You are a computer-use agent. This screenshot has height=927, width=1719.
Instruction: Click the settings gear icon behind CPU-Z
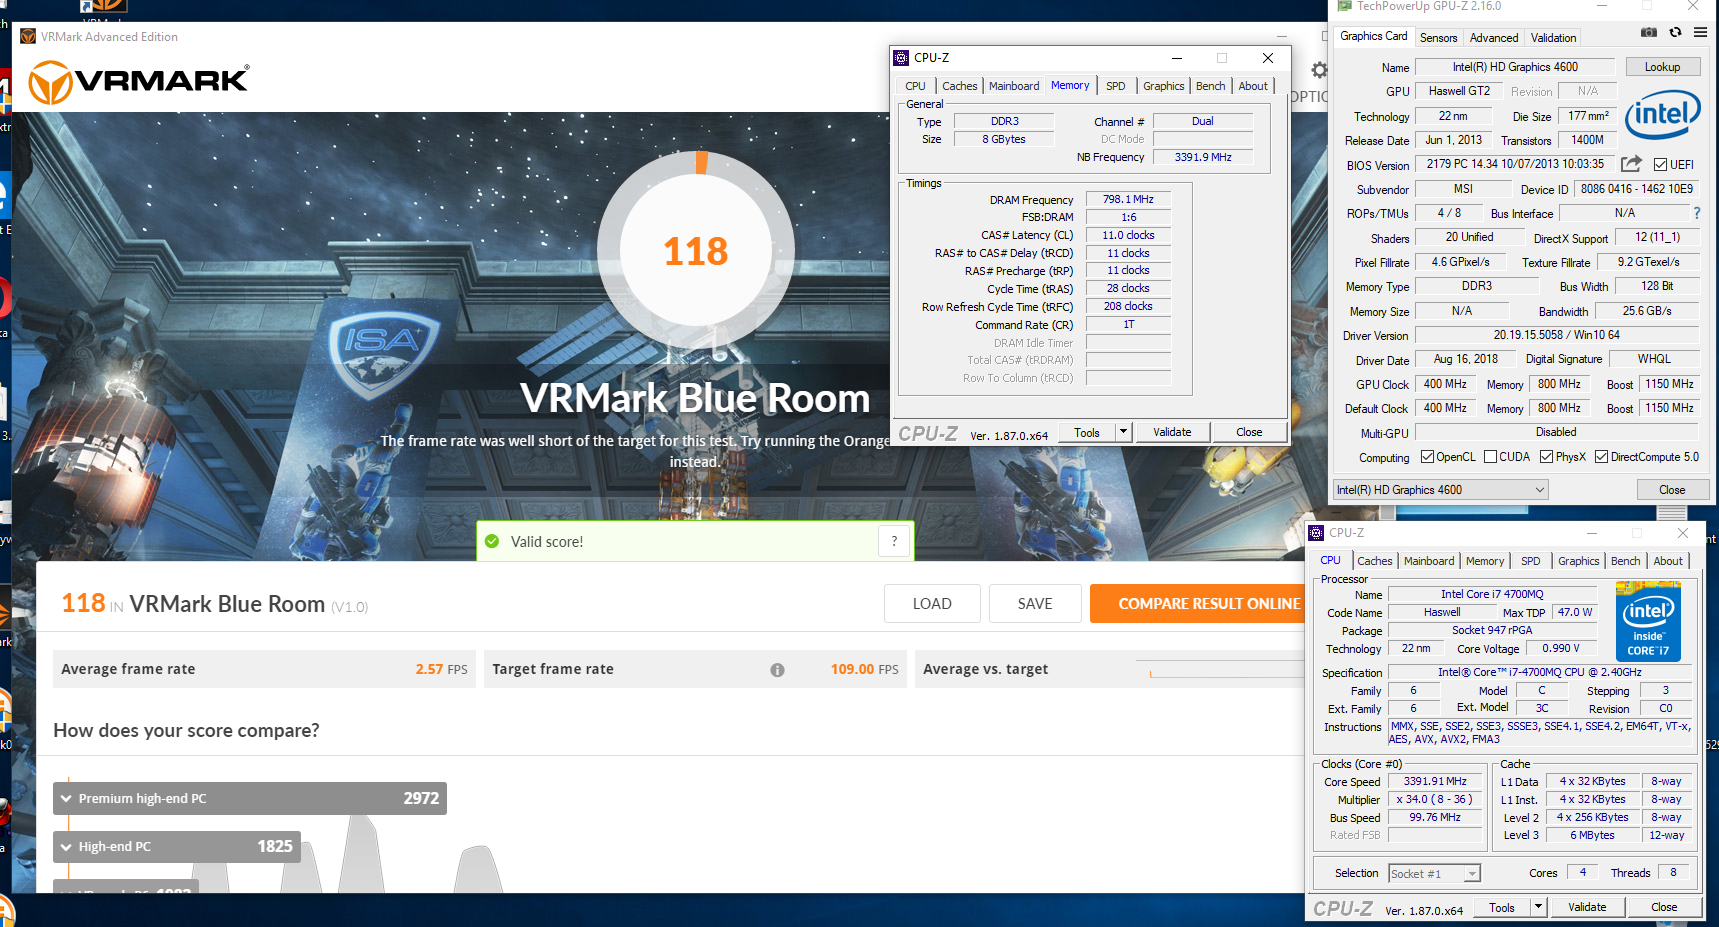(x=1320, y=70)
